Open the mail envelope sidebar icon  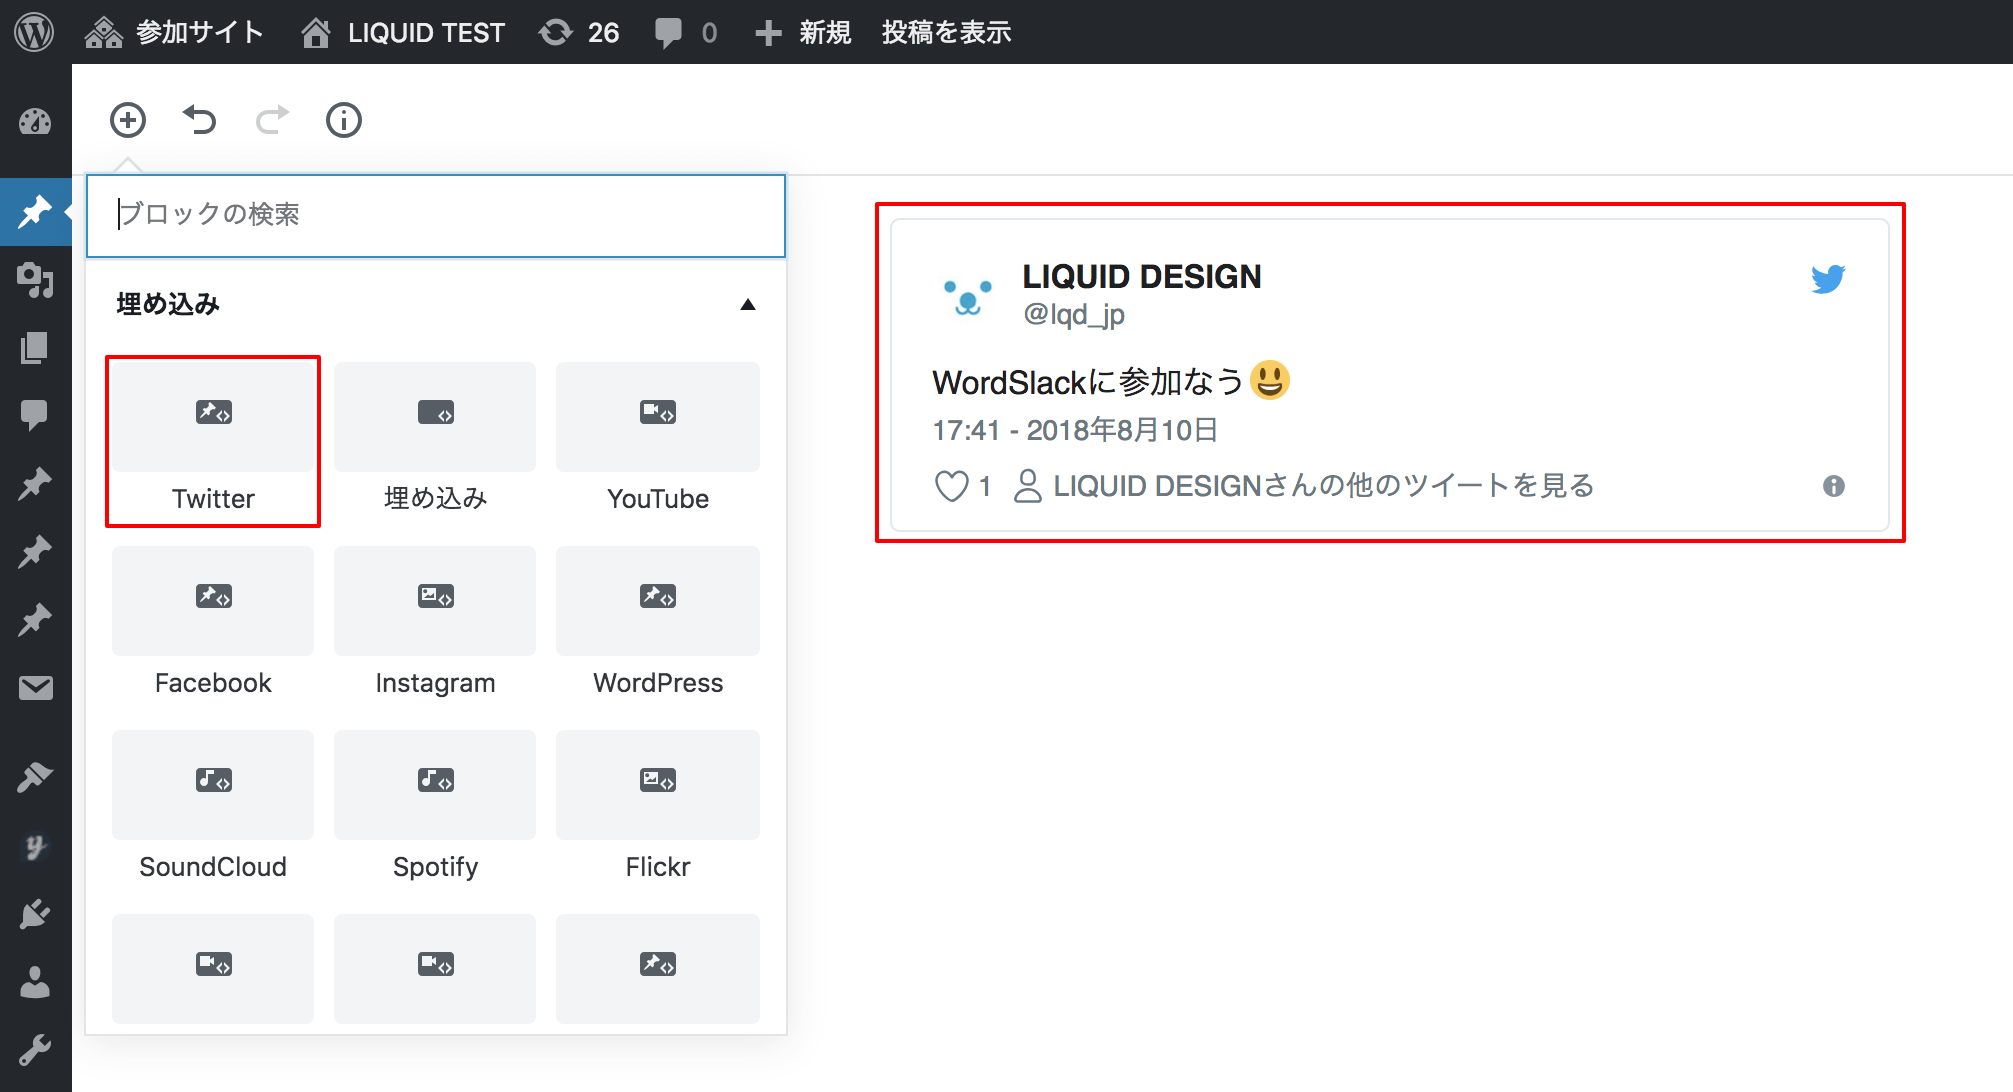tap(35, 688)
